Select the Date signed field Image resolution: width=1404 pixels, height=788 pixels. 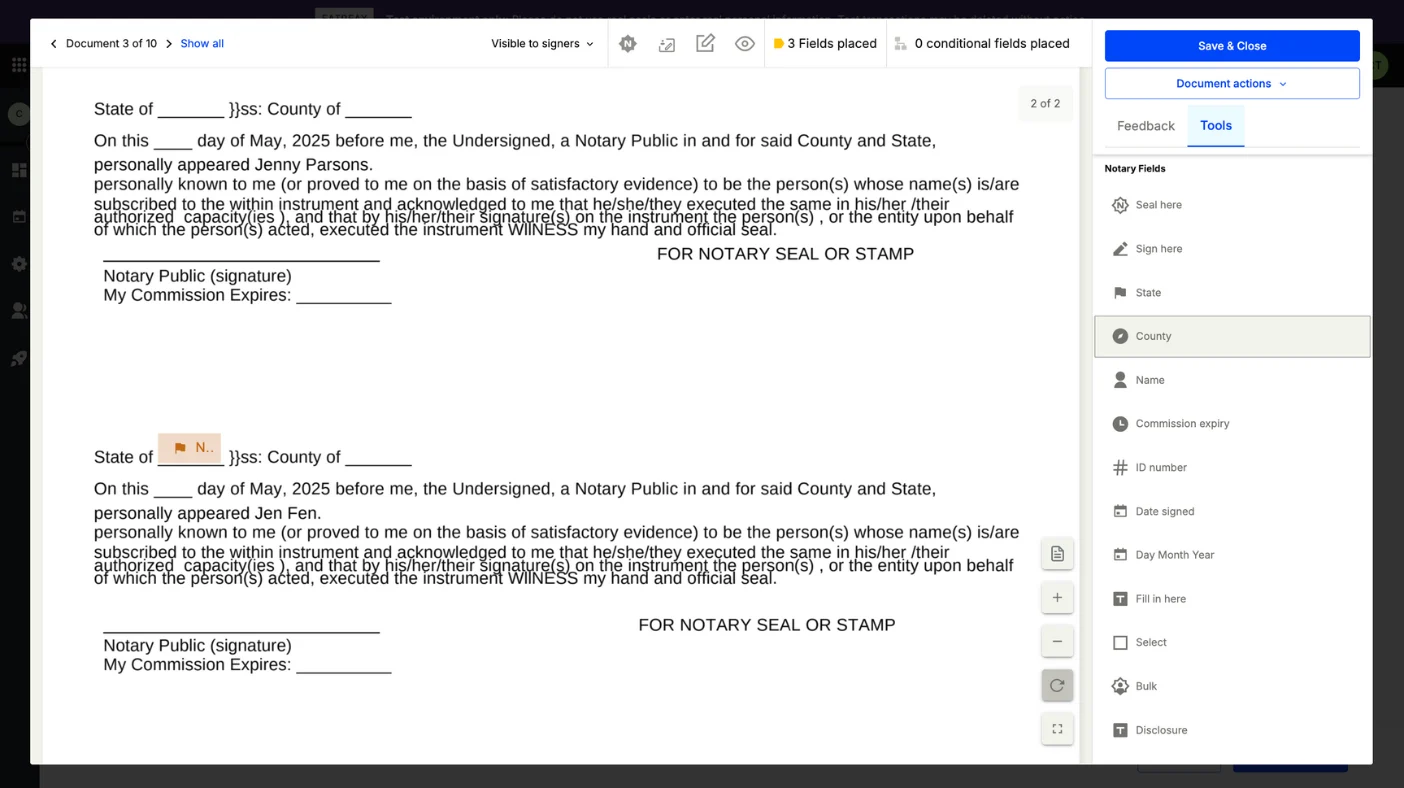[1232, 512]
